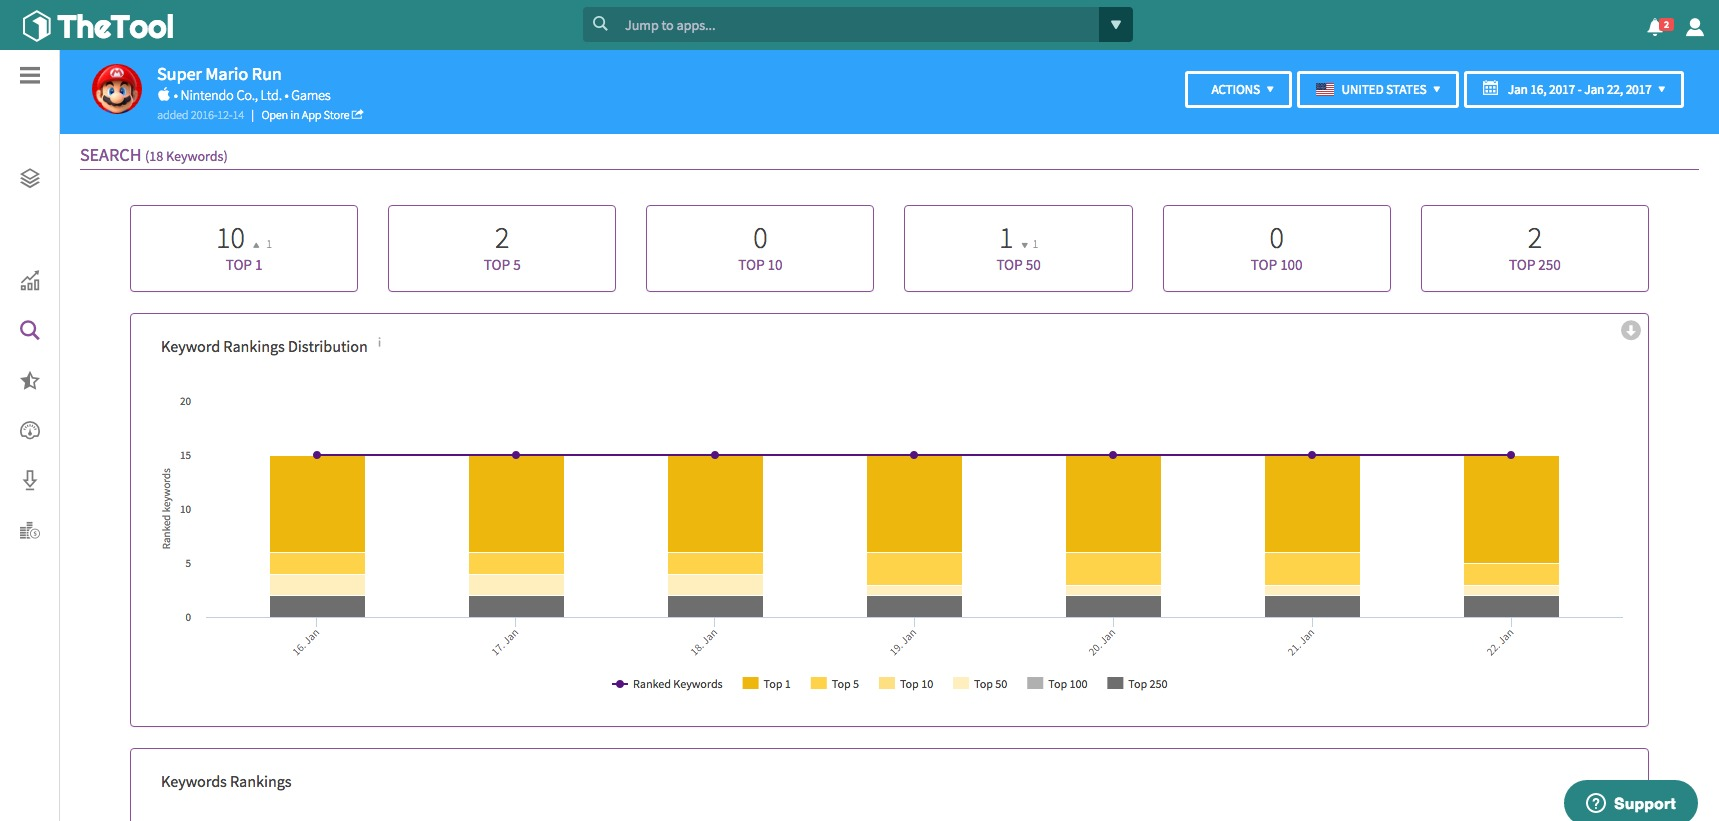Open the star ratings sidebar icon
The image size is (1719, 821).
[x=30, y=381]
